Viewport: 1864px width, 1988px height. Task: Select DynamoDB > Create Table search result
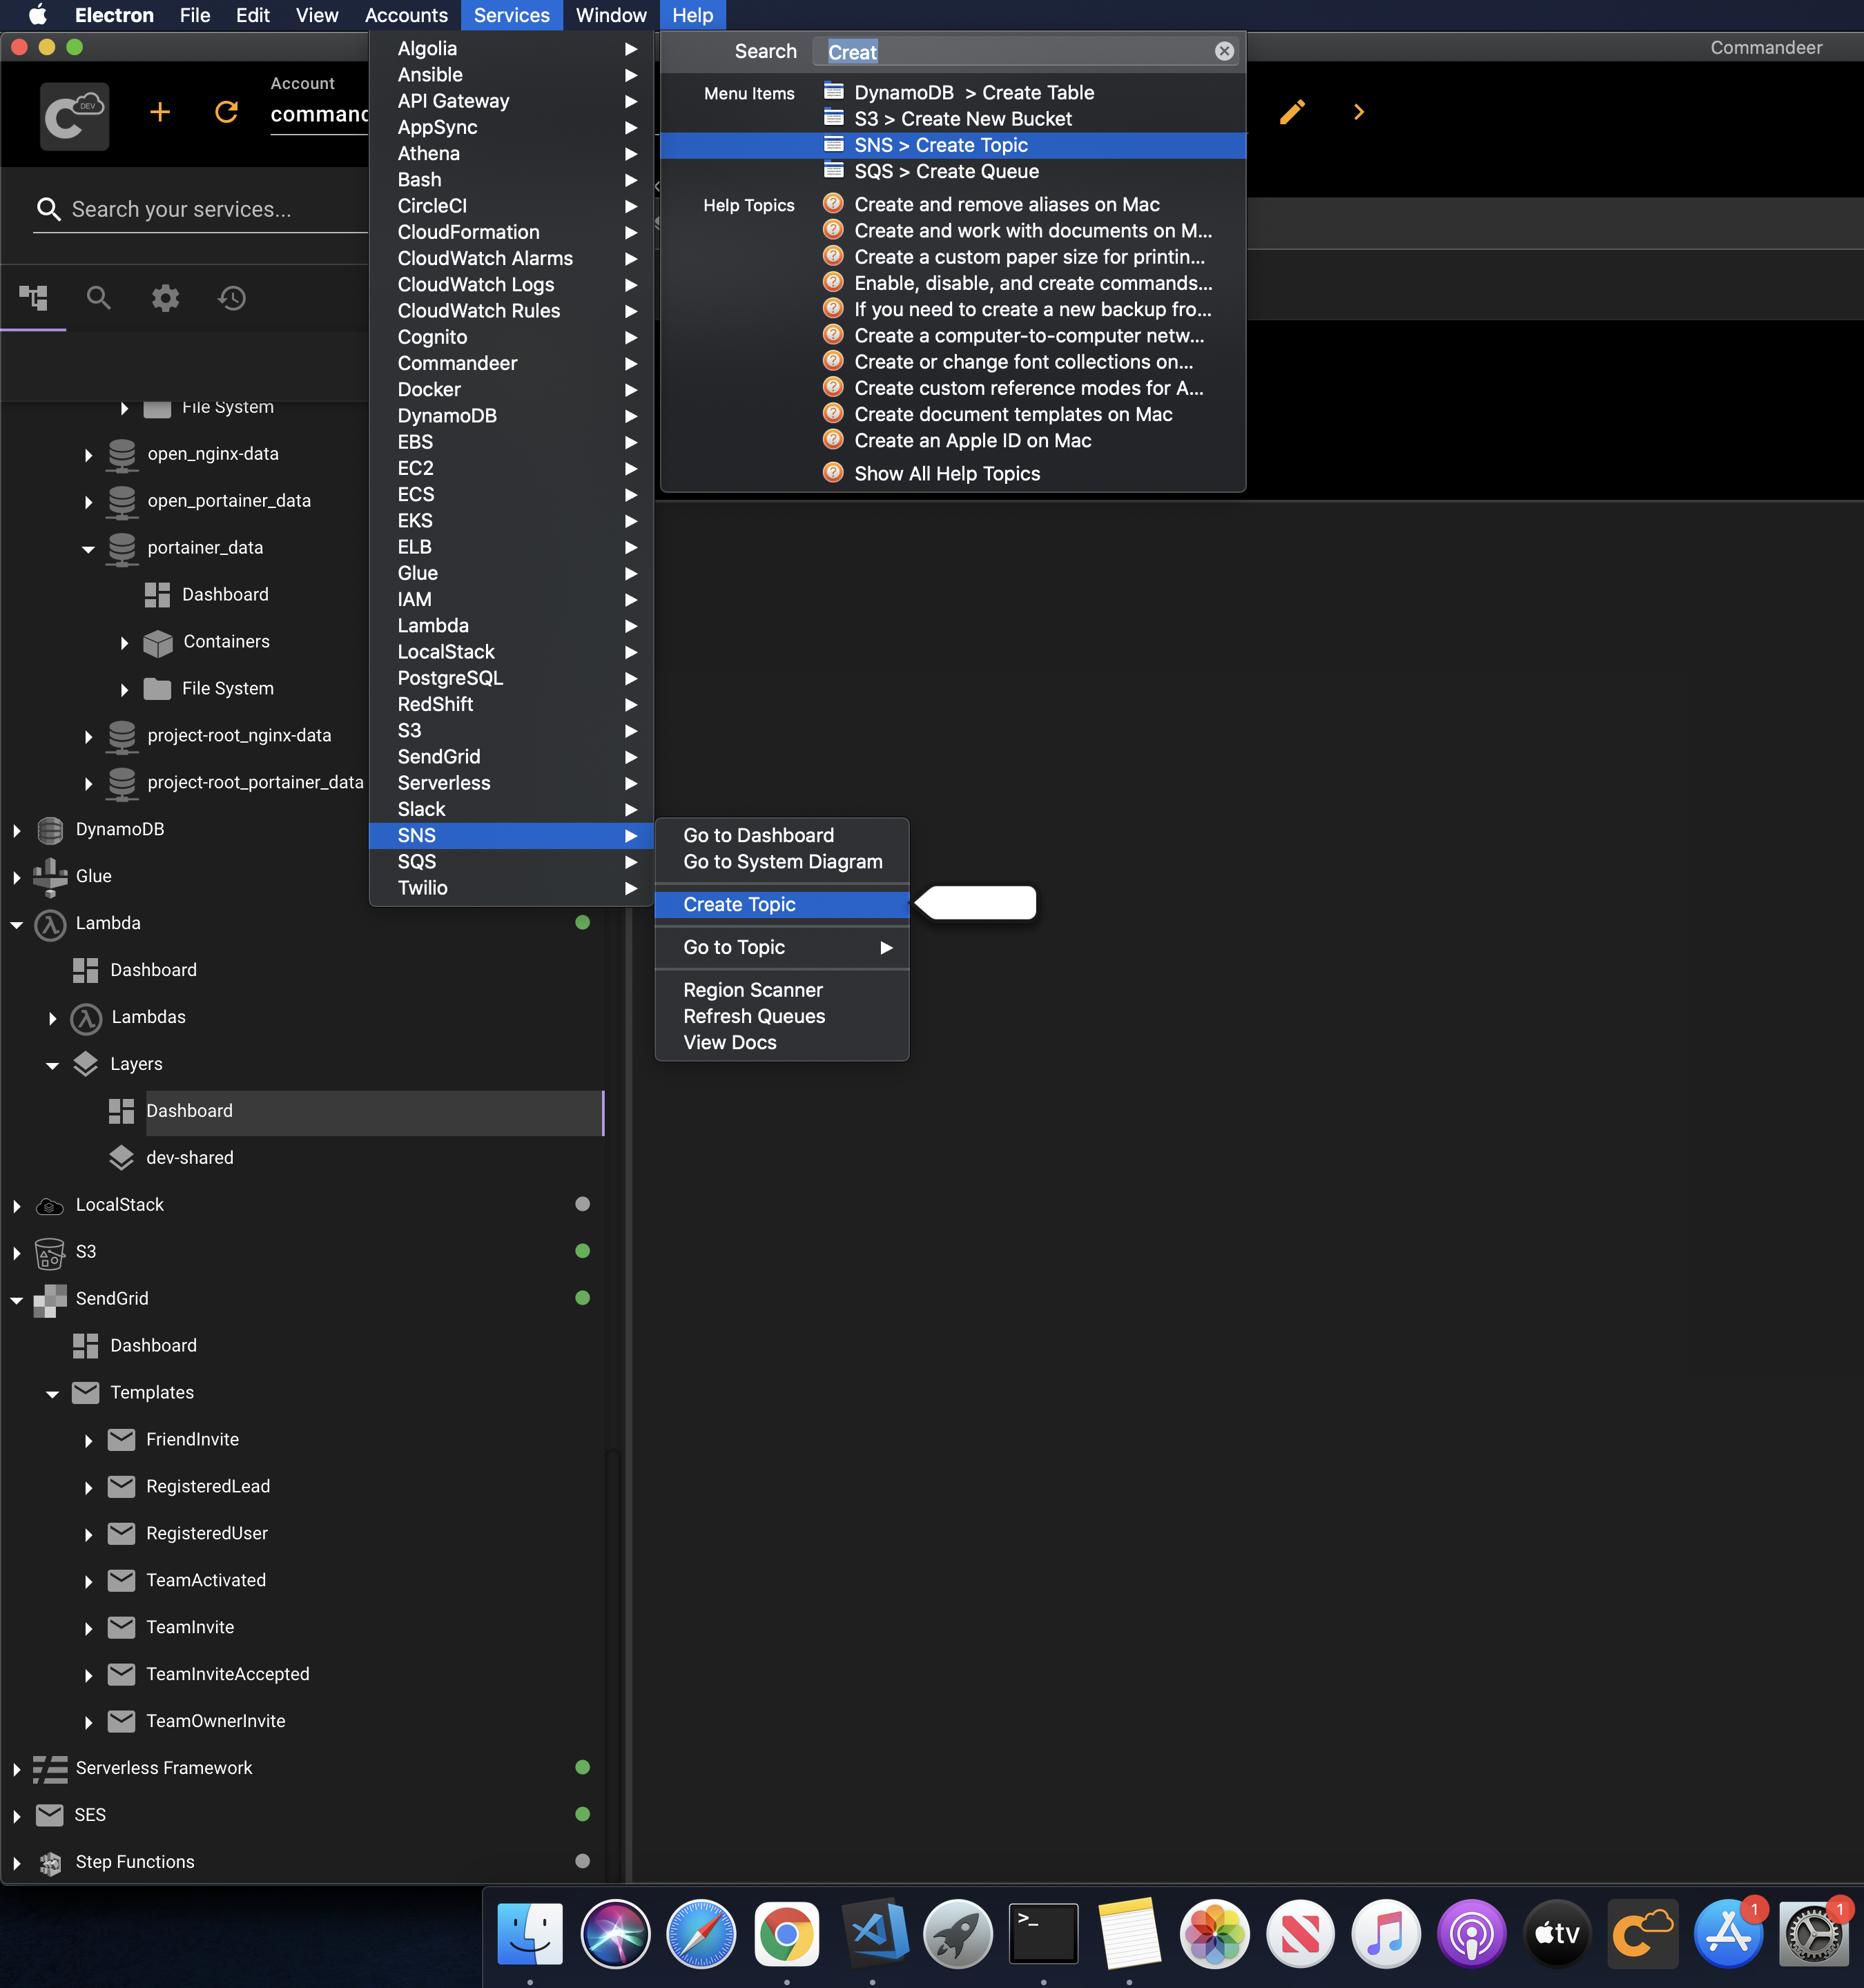point(953,92)
